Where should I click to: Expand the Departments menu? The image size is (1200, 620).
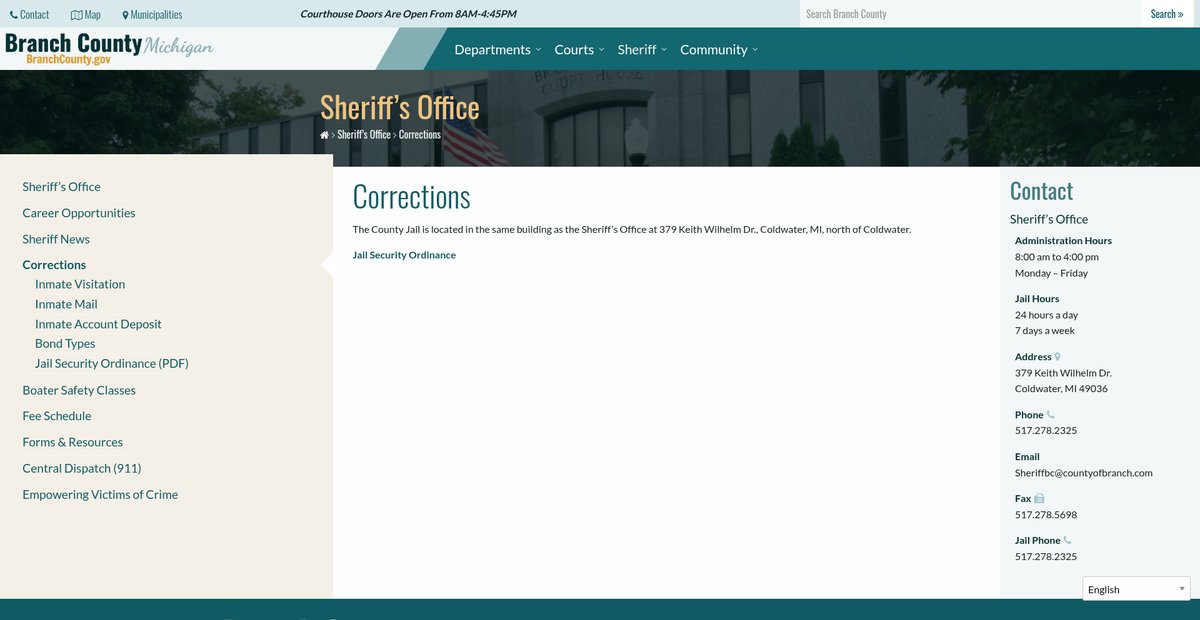coord(498,49)
